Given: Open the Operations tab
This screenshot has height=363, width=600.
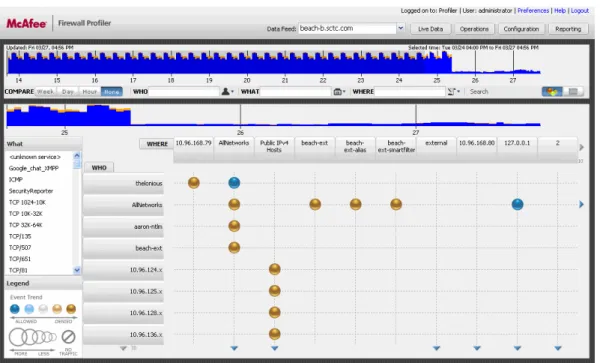Looking at the screenshot, I should point(474,29).
